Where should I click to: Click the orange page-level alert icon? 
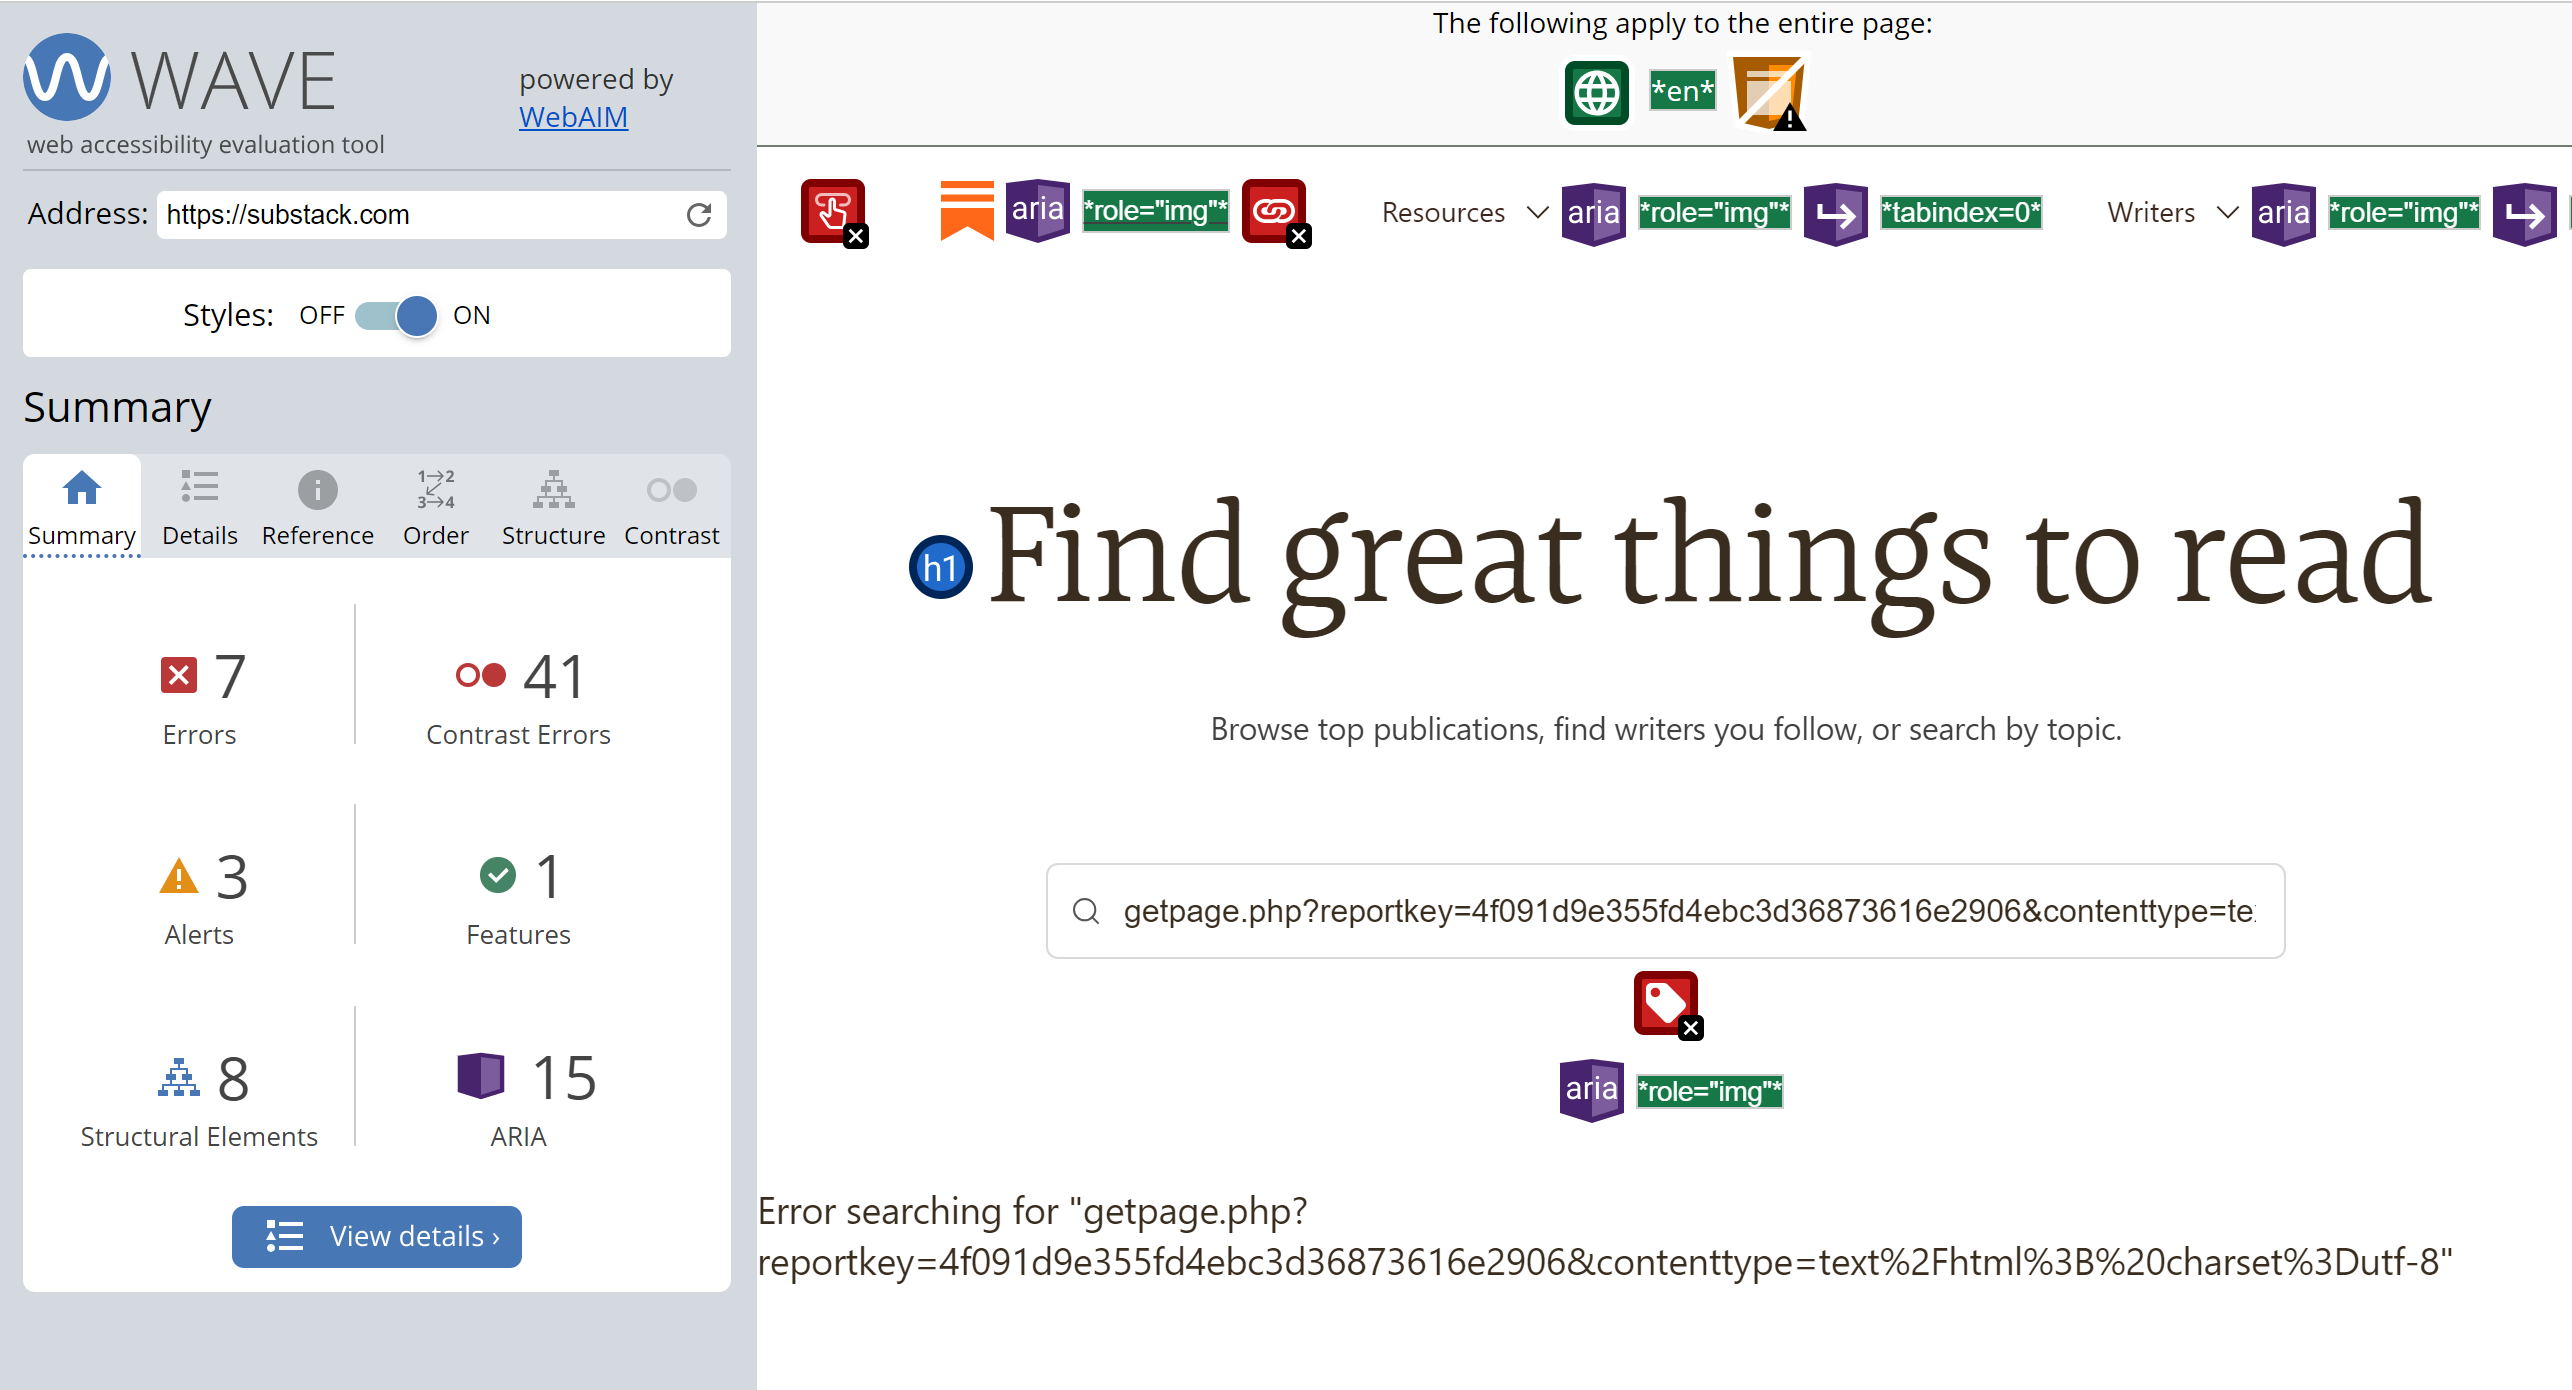[x=1770, y=93]
